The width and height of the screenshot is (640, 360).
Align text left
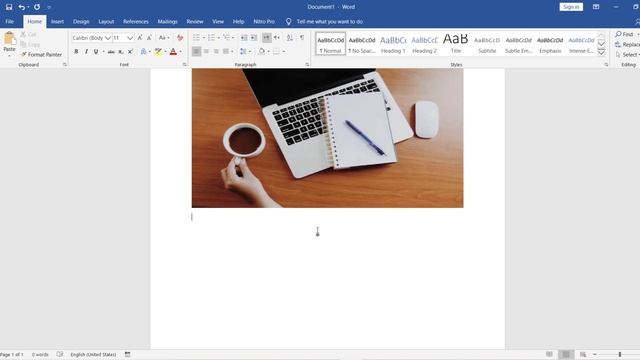tap(196, 51)
